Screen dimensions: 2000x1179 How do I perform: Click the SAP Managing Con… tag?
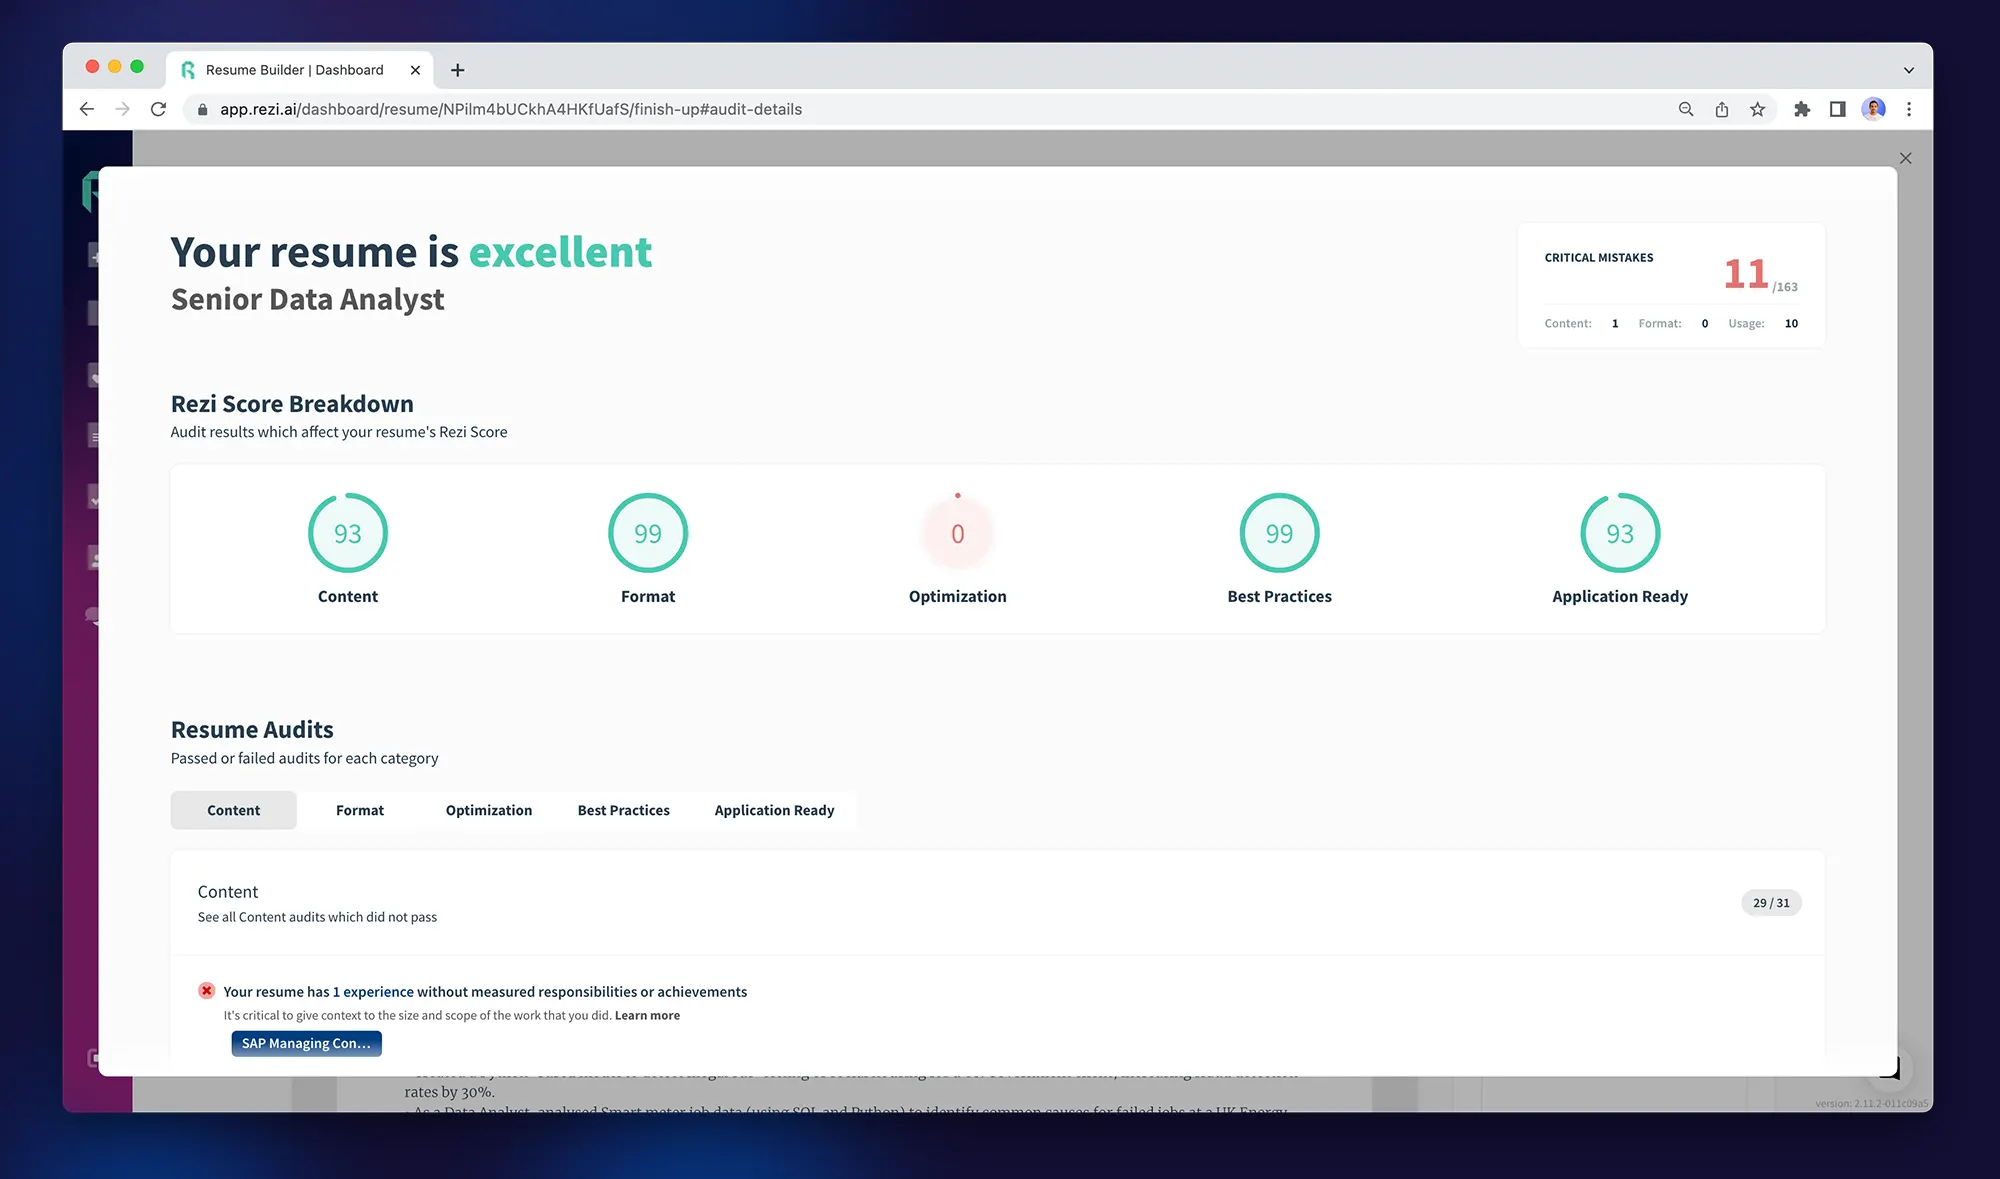(x=306, y=1043)
